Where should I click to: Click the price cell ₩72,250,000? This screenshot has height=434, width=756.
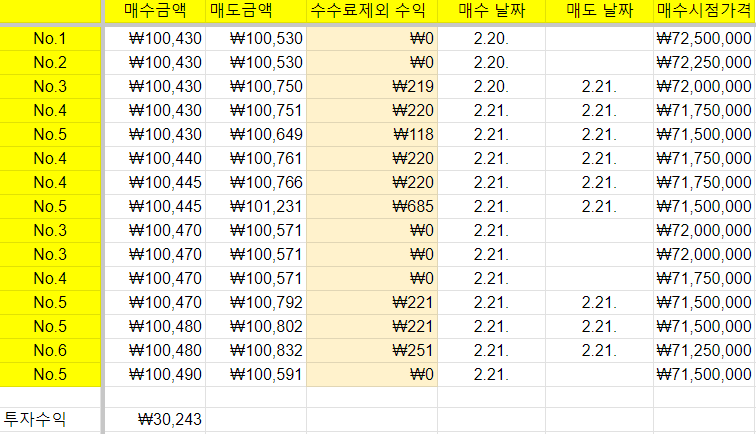[705, 63]
